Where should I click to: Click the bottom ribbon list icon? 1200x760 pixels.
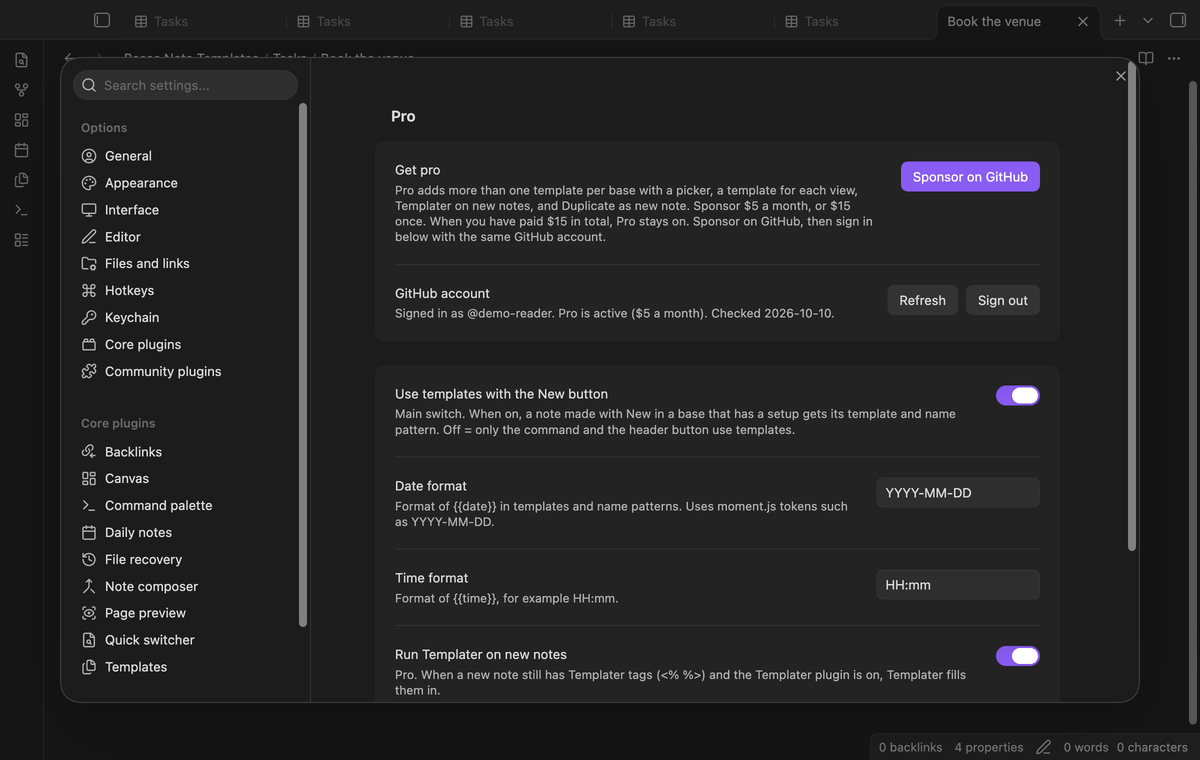click(x=21, y=240)
